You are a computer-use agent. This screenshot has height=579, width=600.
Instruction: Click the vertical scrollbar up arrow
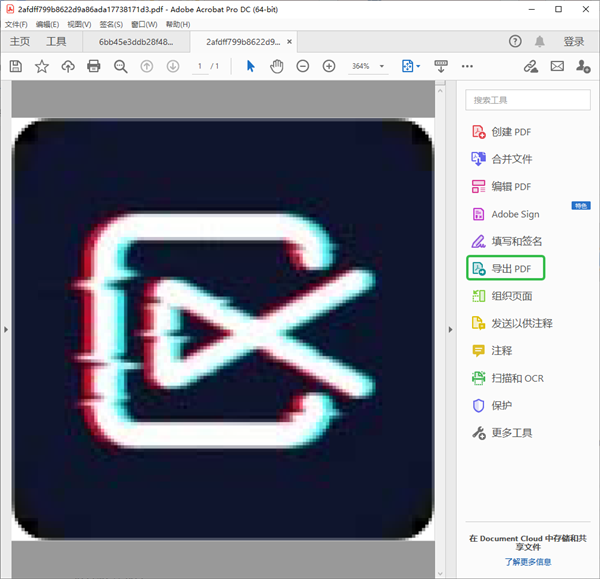pos(440,91)
